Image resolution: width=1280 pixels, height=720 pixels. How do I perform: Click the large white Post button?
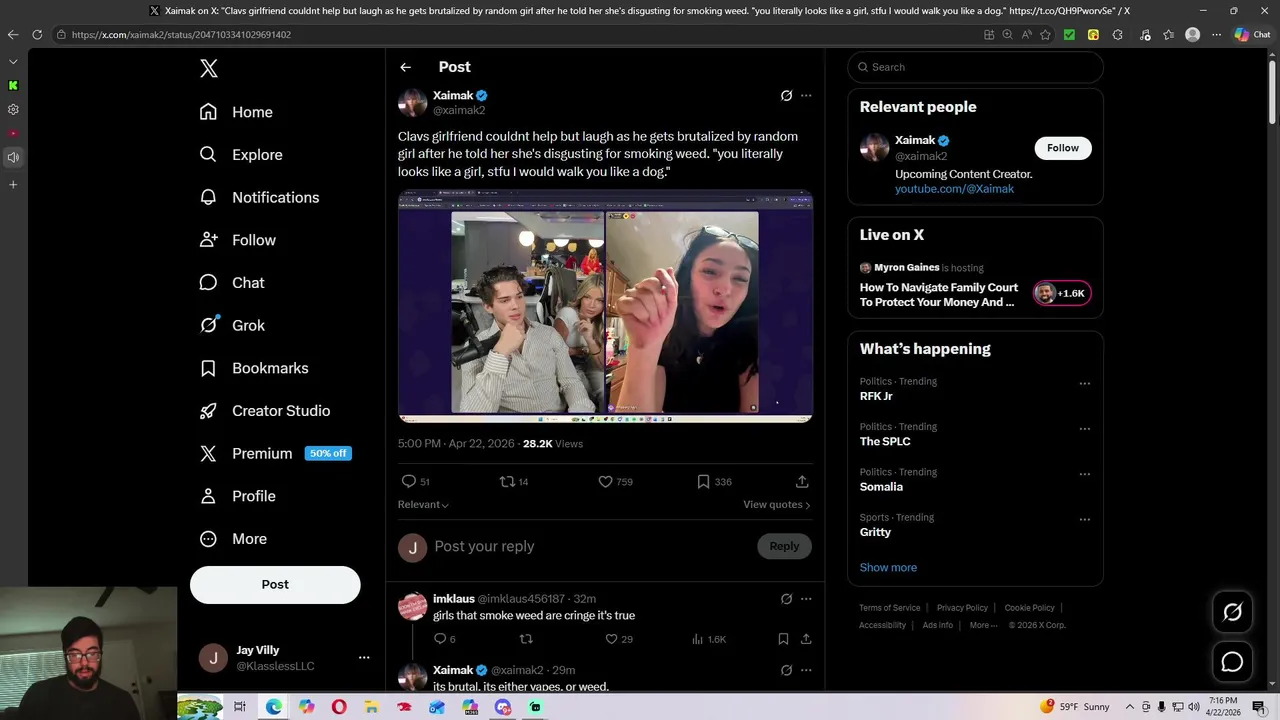tap(275, 585)
